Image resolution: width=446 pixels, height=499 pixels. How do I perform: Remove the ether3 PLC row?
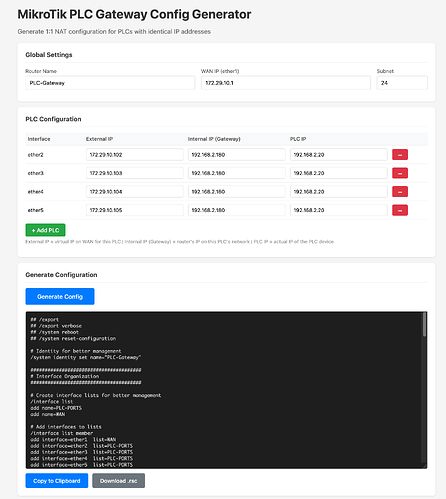point(400,173)
